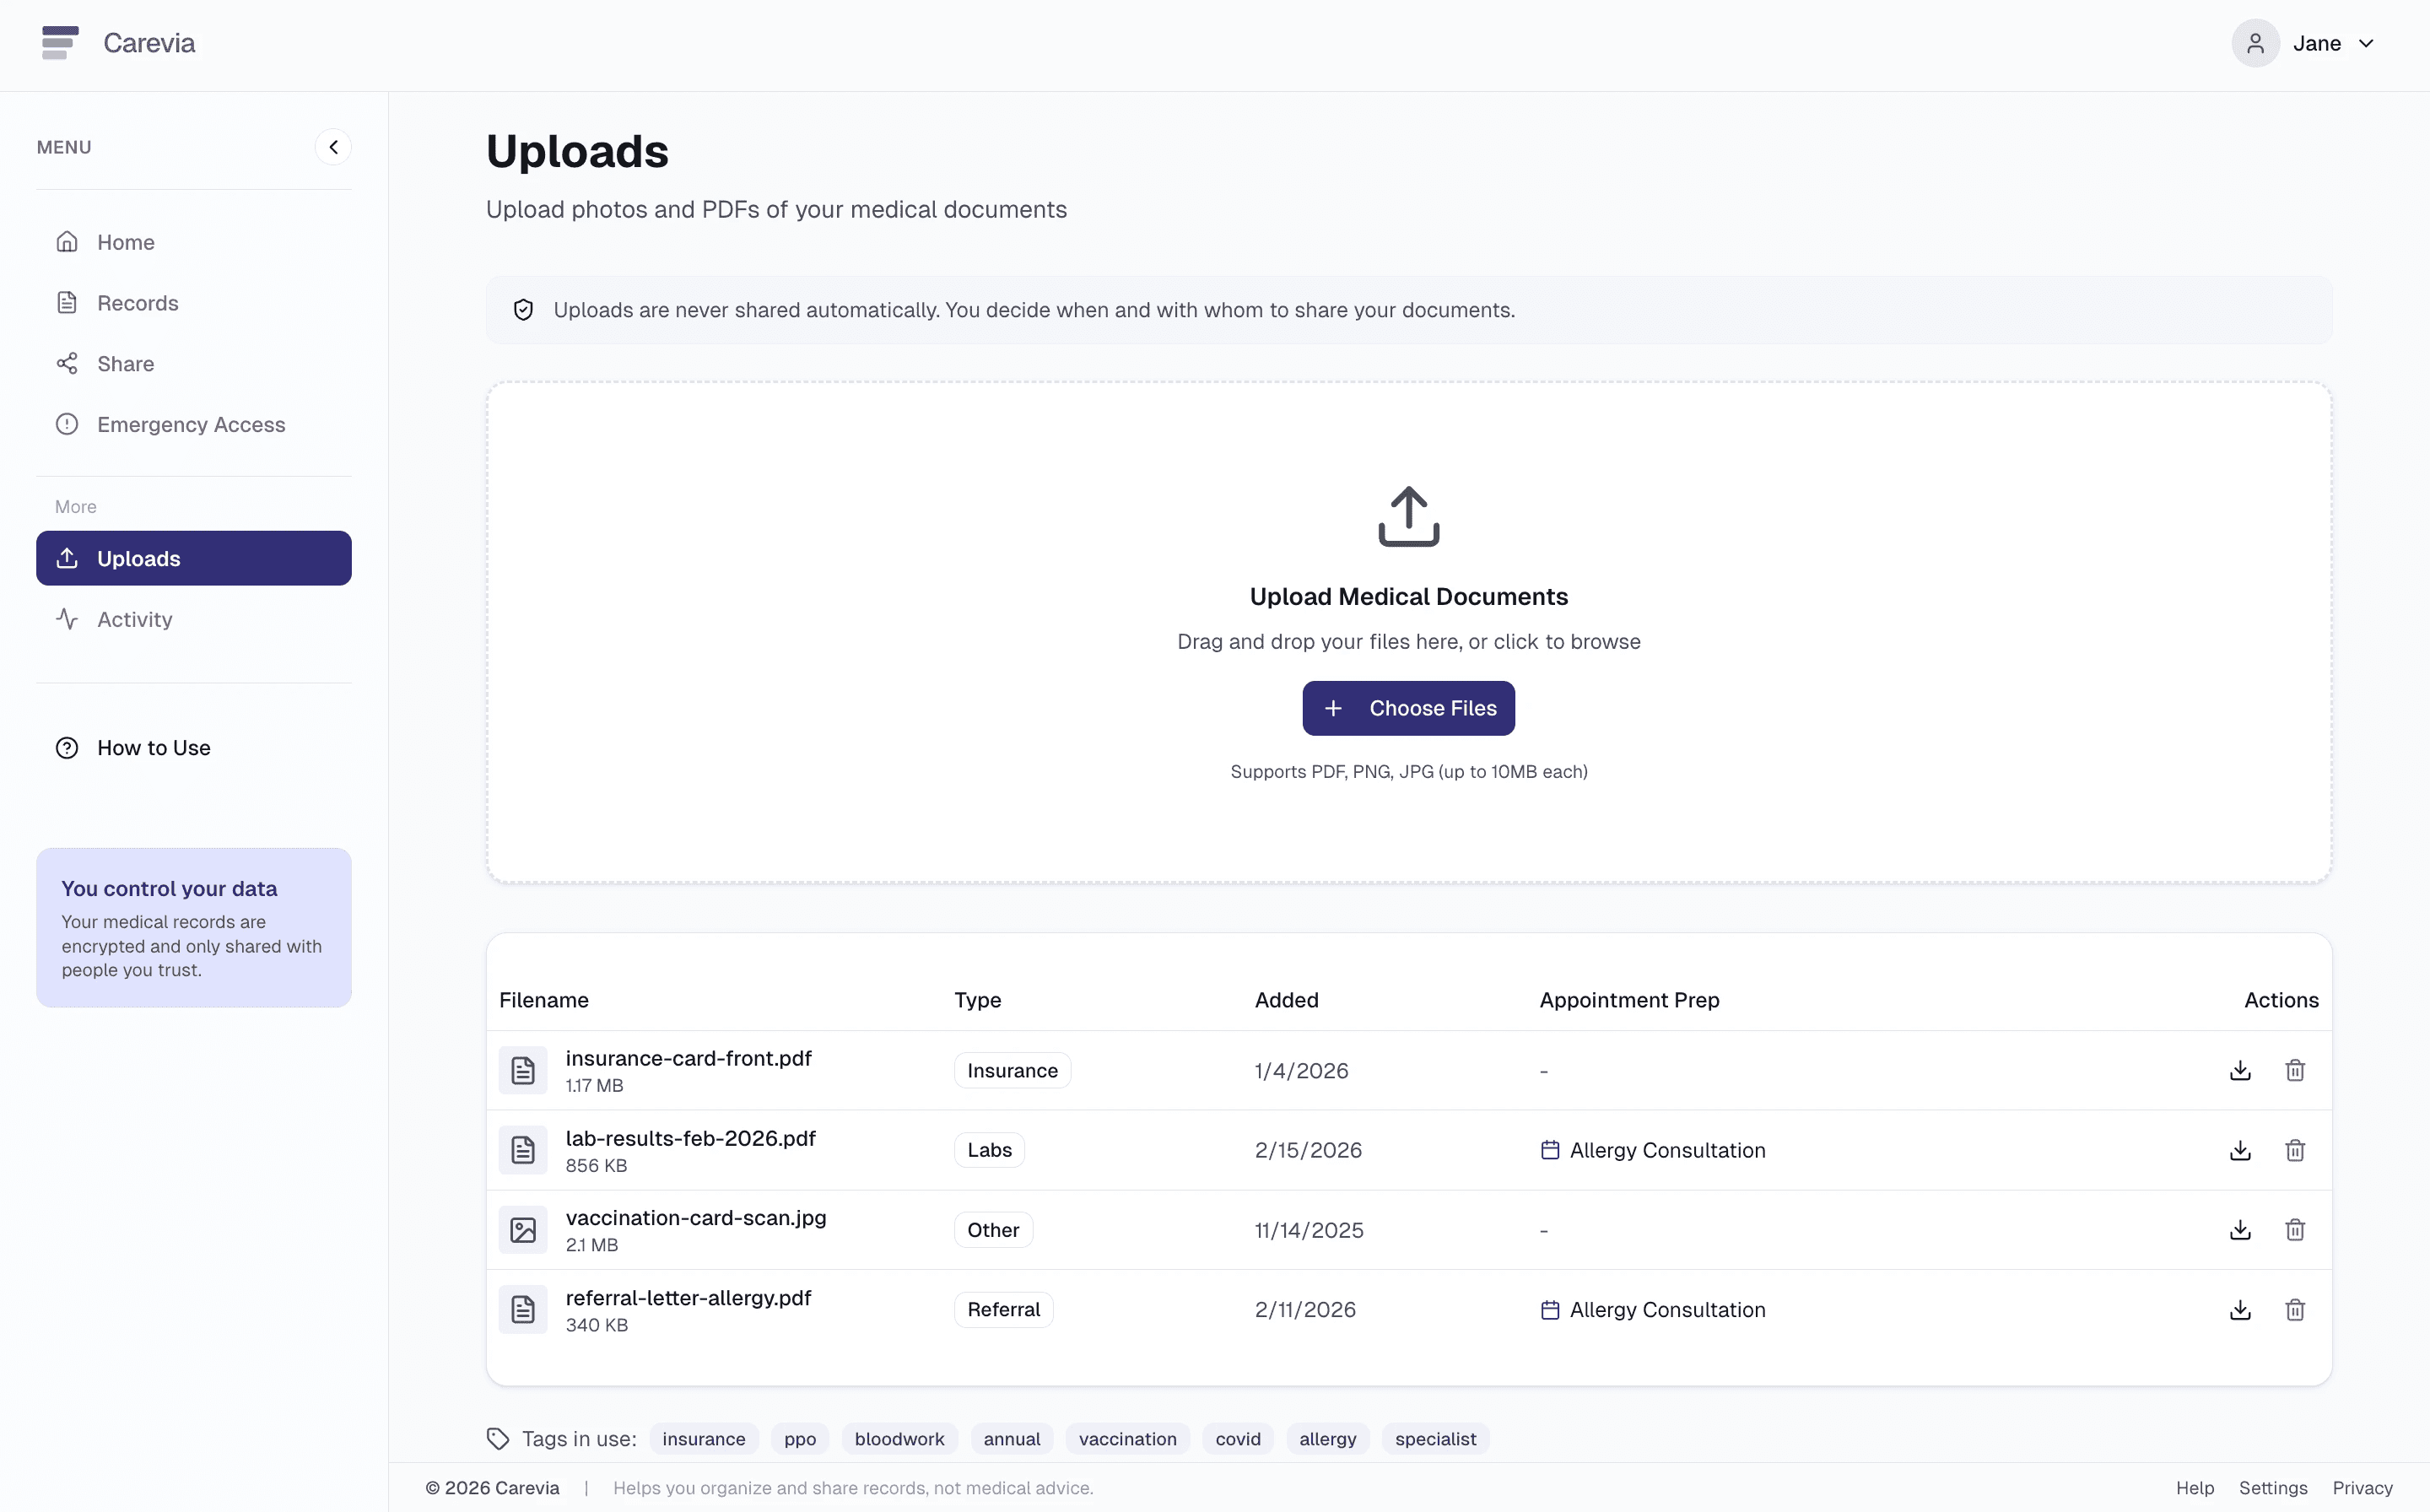Open Records in the sidebar

pos(194,303)
